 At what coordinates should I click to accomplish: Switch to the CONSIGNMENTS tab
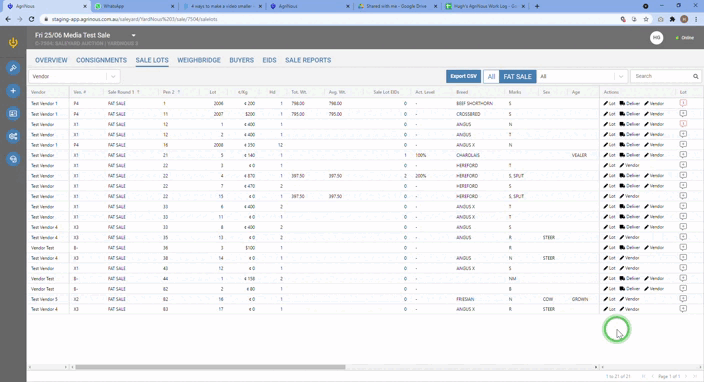101,60
